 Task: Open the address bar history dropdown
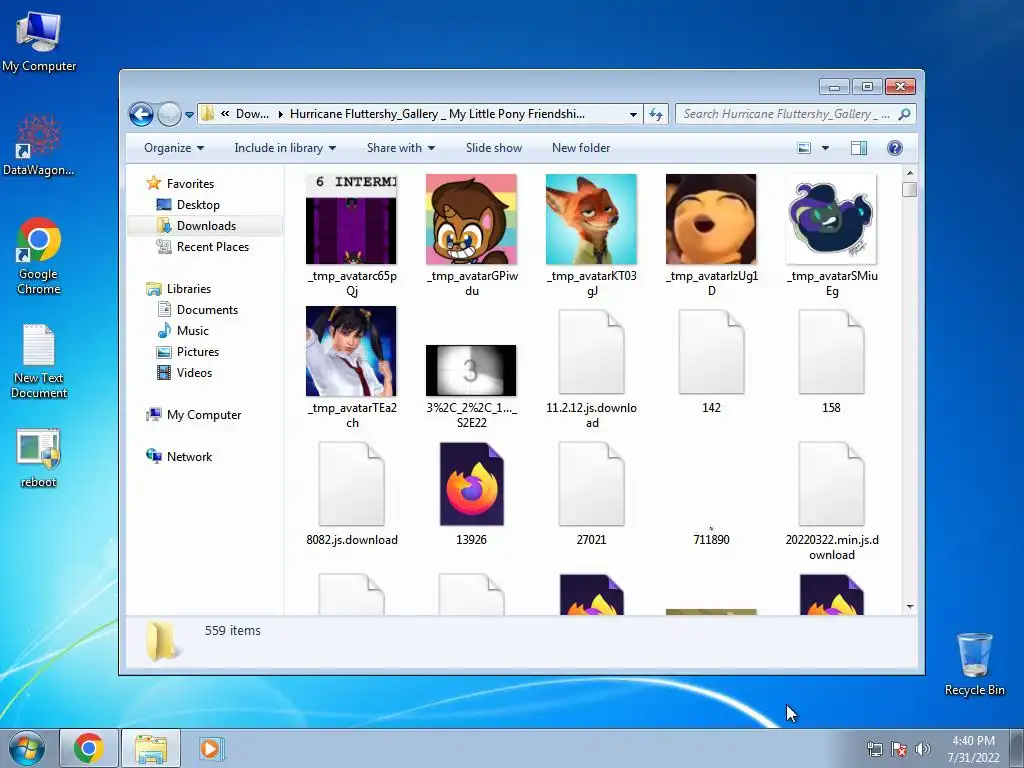point(633,114)
